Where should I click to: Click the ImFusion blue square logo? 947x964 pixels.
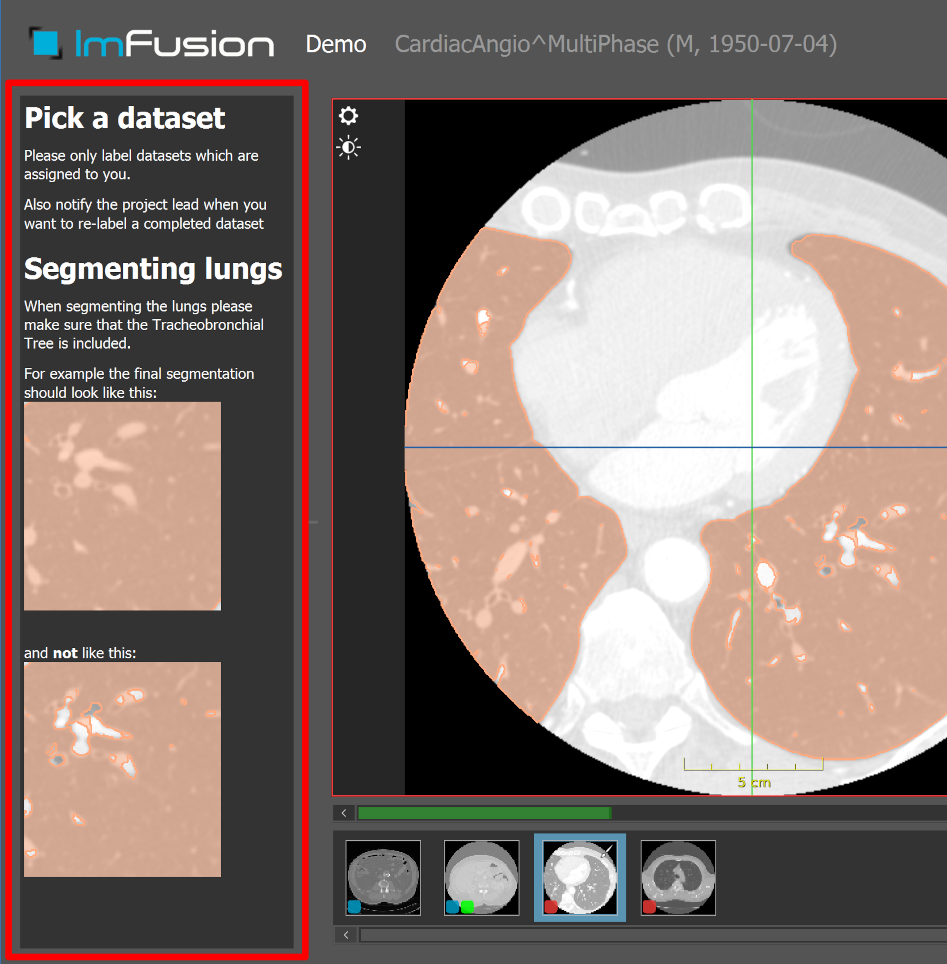click(x=46, y=44)
